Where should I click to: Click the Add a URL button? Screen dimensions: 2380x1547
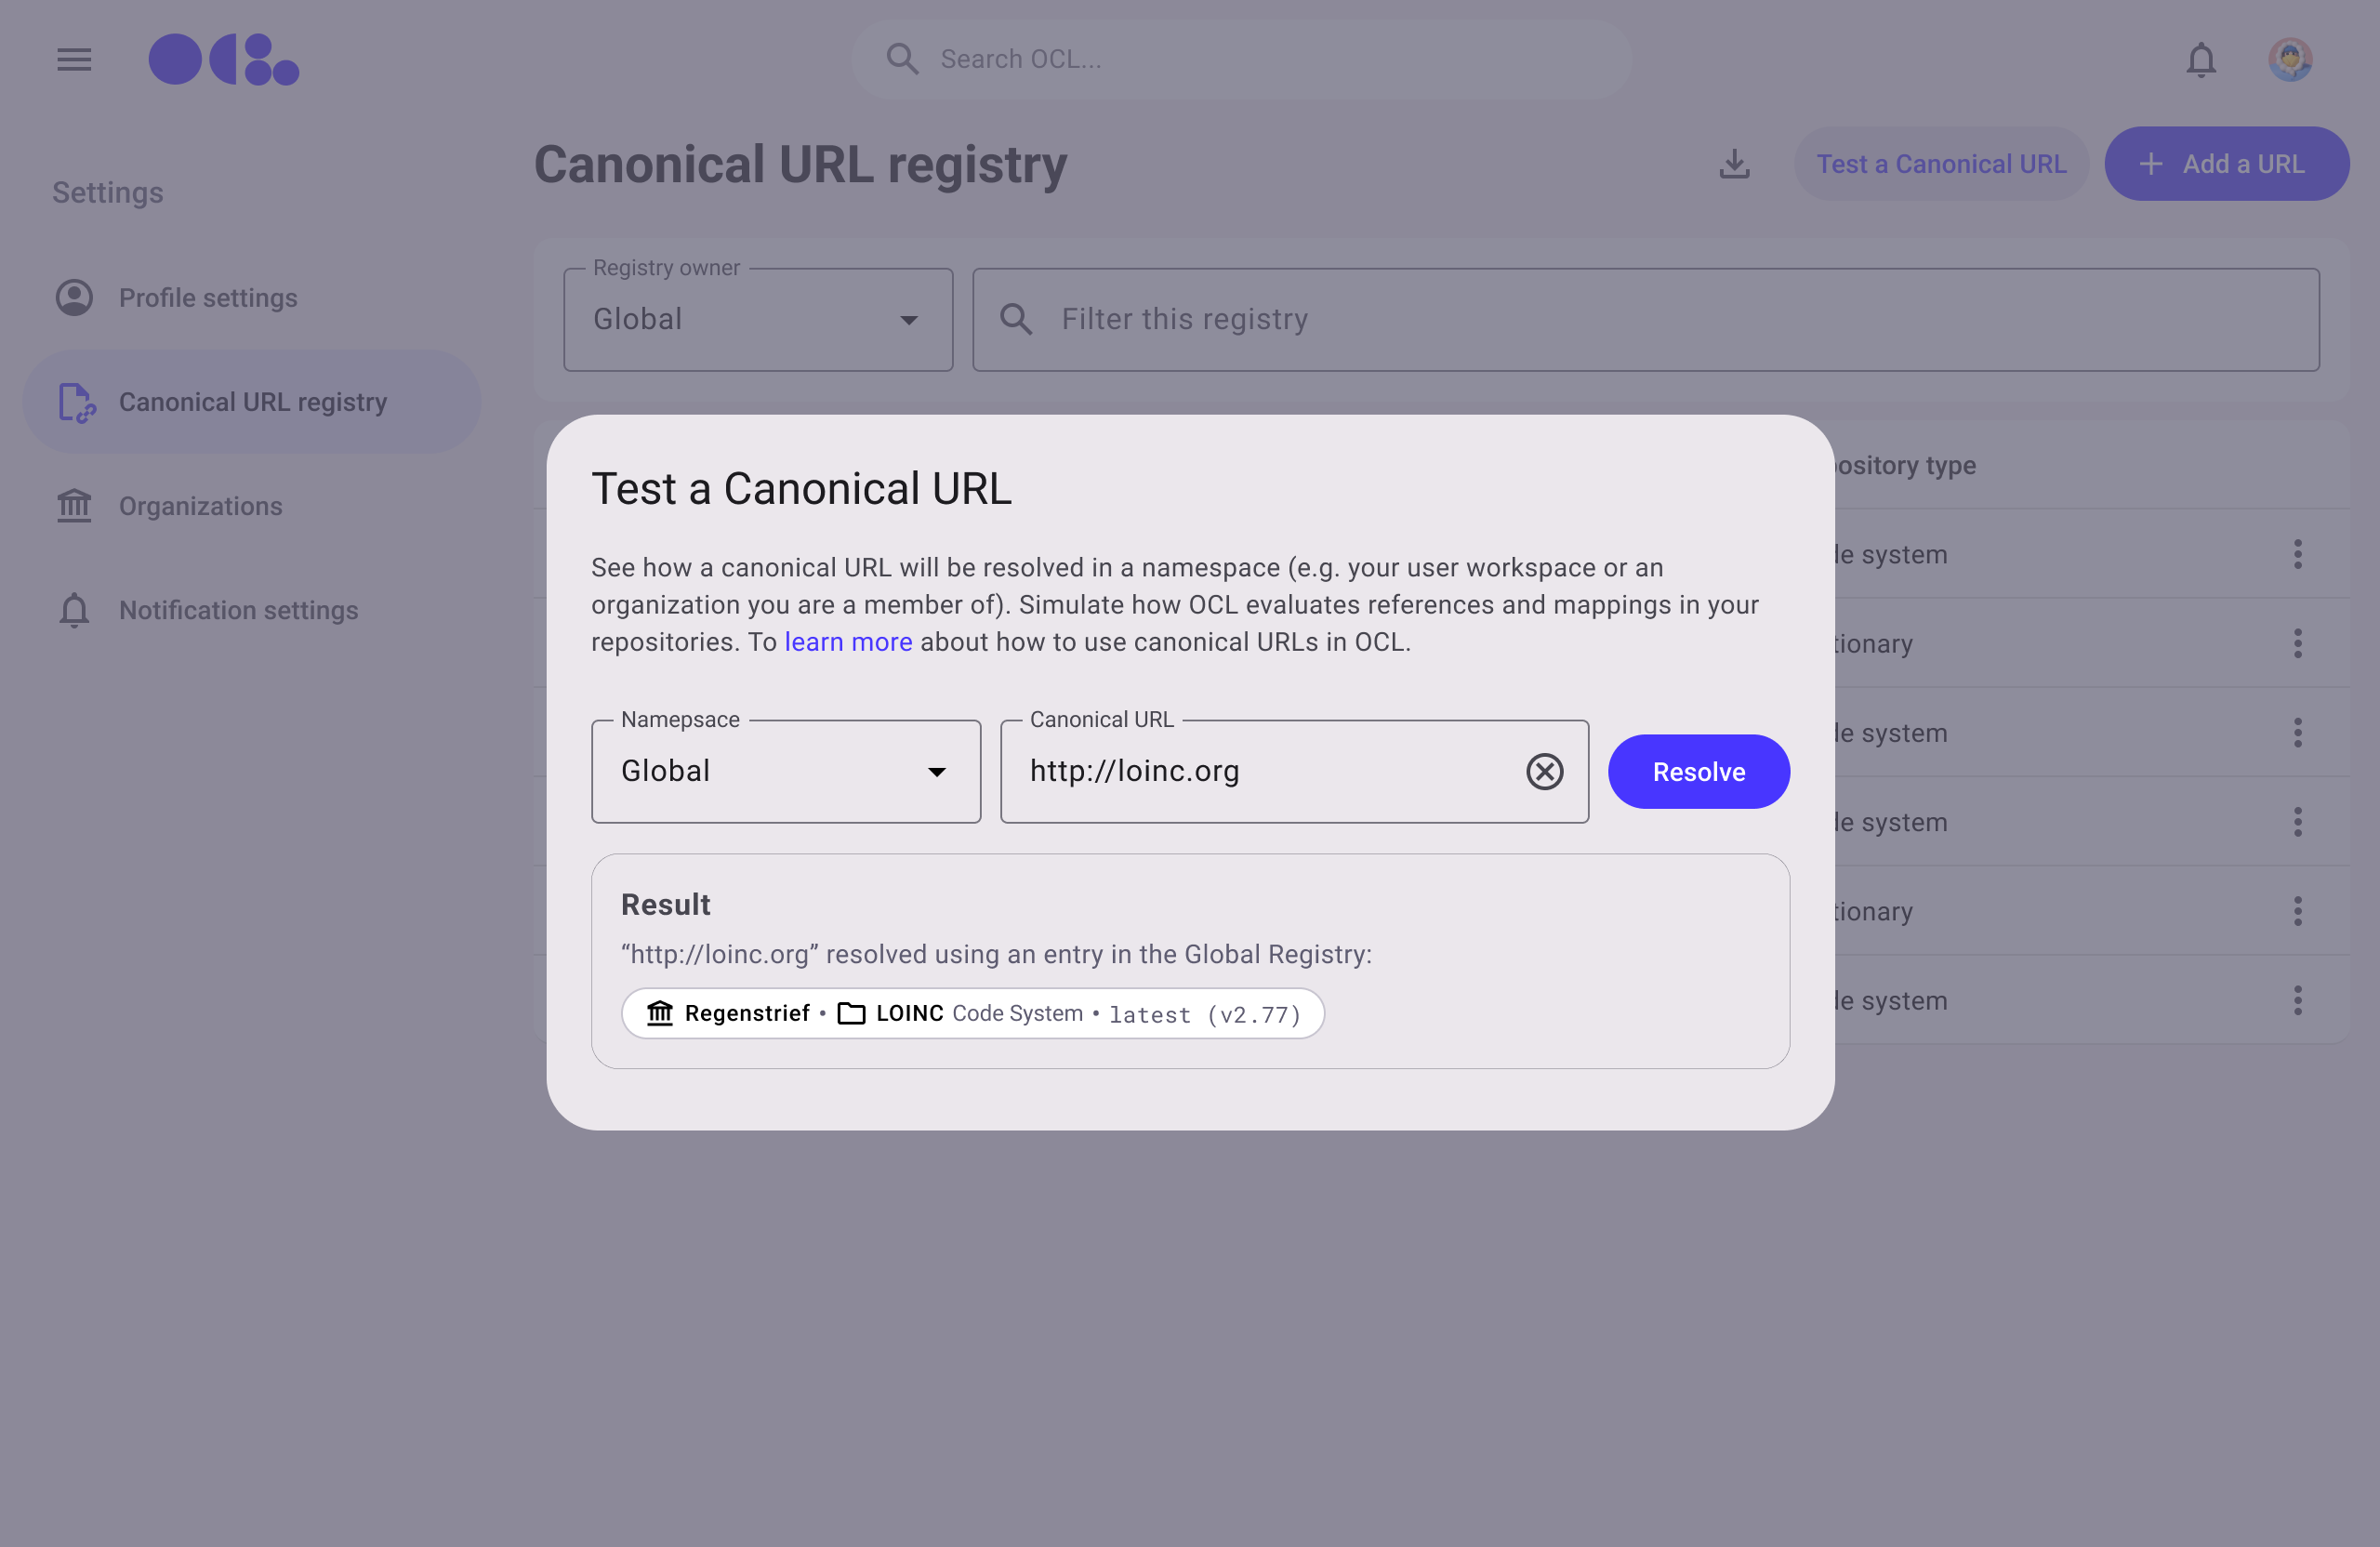tap(2226, 164)
